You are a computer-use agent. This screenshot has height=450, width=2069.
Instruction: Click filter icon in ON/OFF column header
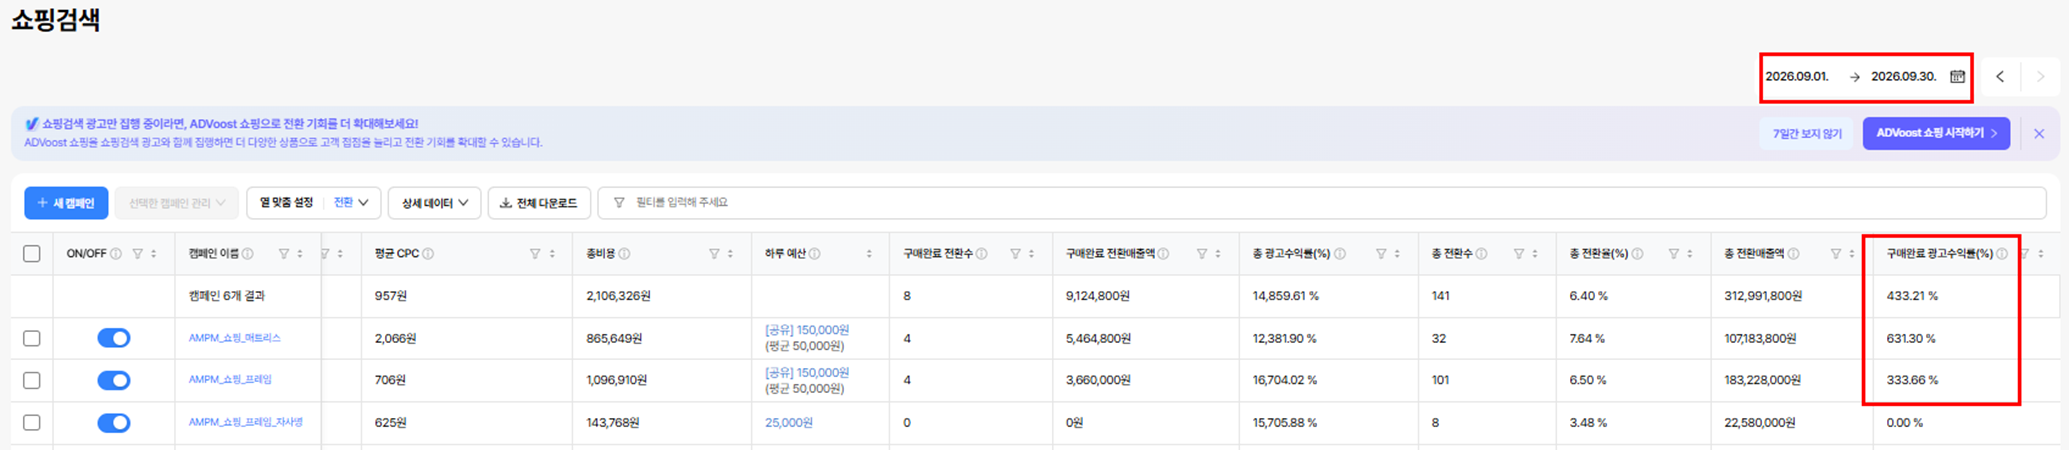coord(138,254)
